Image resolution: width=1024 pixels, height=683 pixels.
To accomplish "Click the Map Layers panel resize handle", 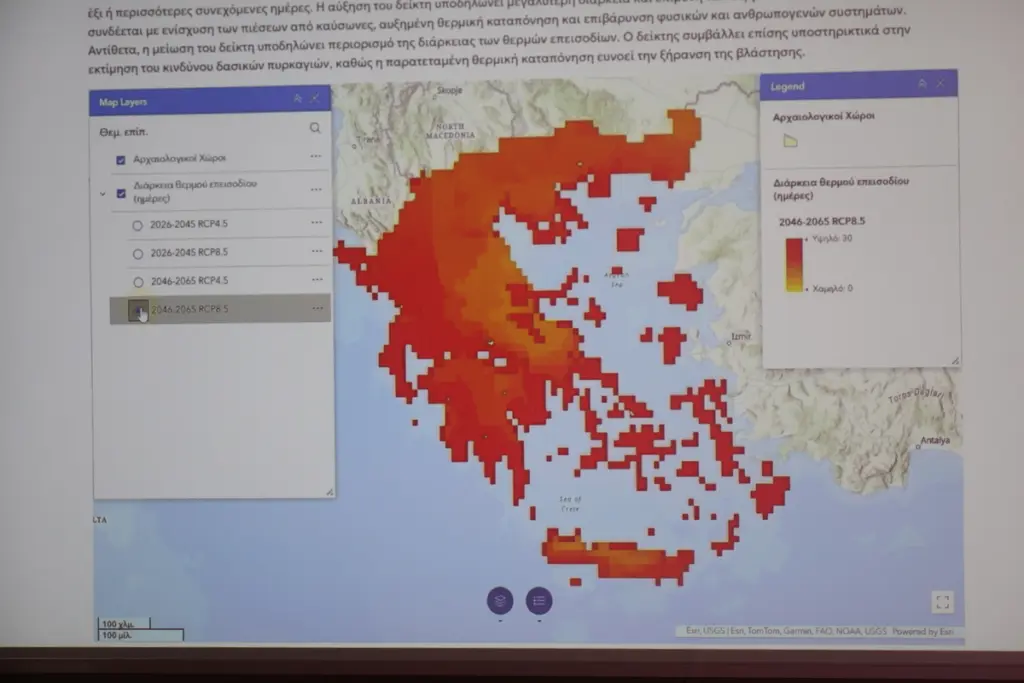I will tap(329, 492).
